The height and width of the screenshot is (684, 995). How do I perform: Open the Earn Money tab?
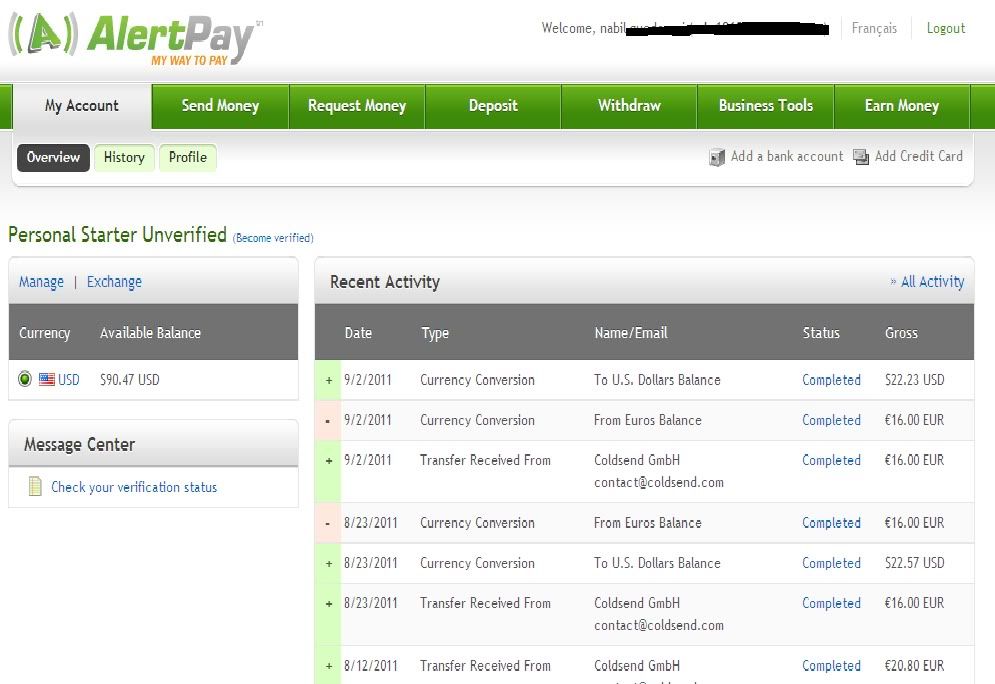click(x=902, y=106)
